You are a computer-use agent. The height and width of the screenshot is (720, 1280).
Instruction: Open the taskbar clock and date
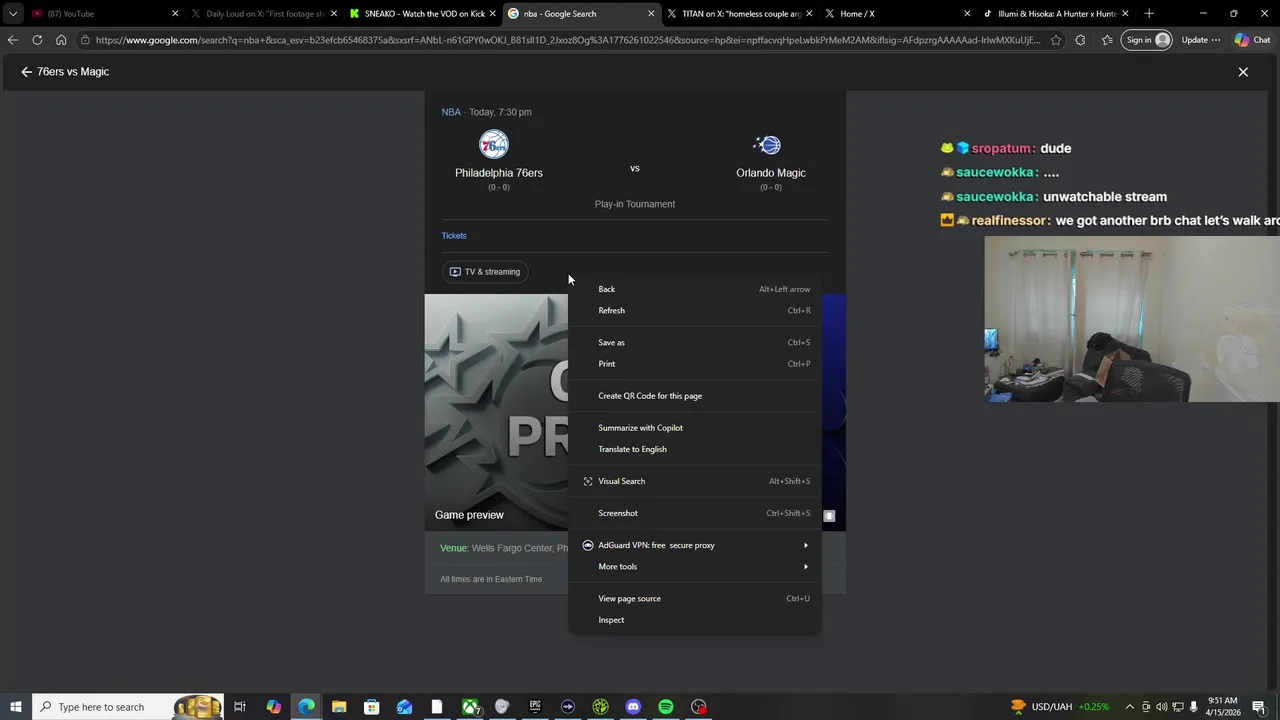[x=1224, y=707]
